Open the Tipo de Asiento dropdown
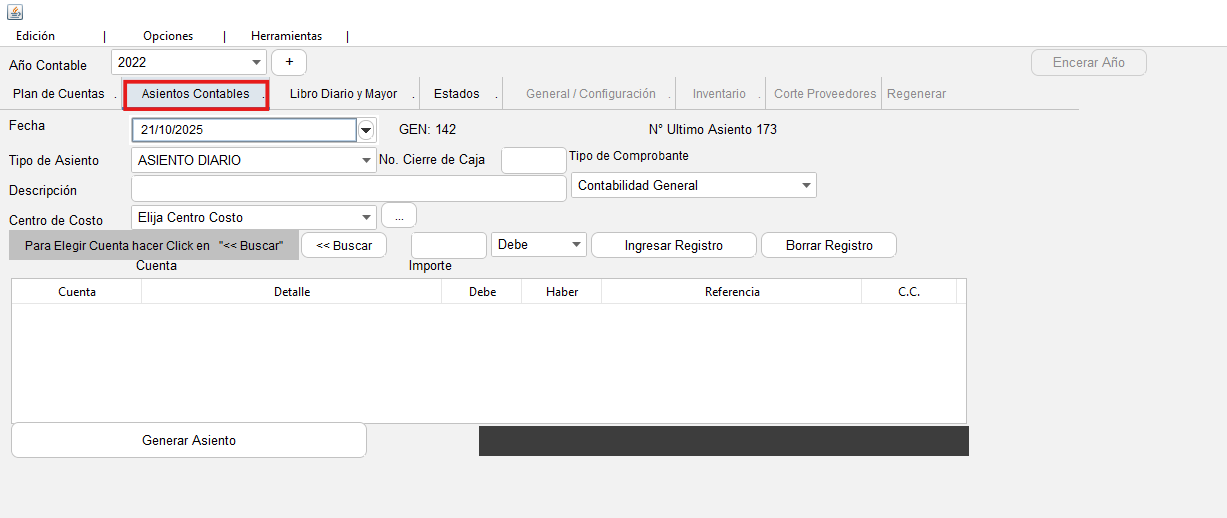This screenshot has height=518, width=1227. (366, 160)
